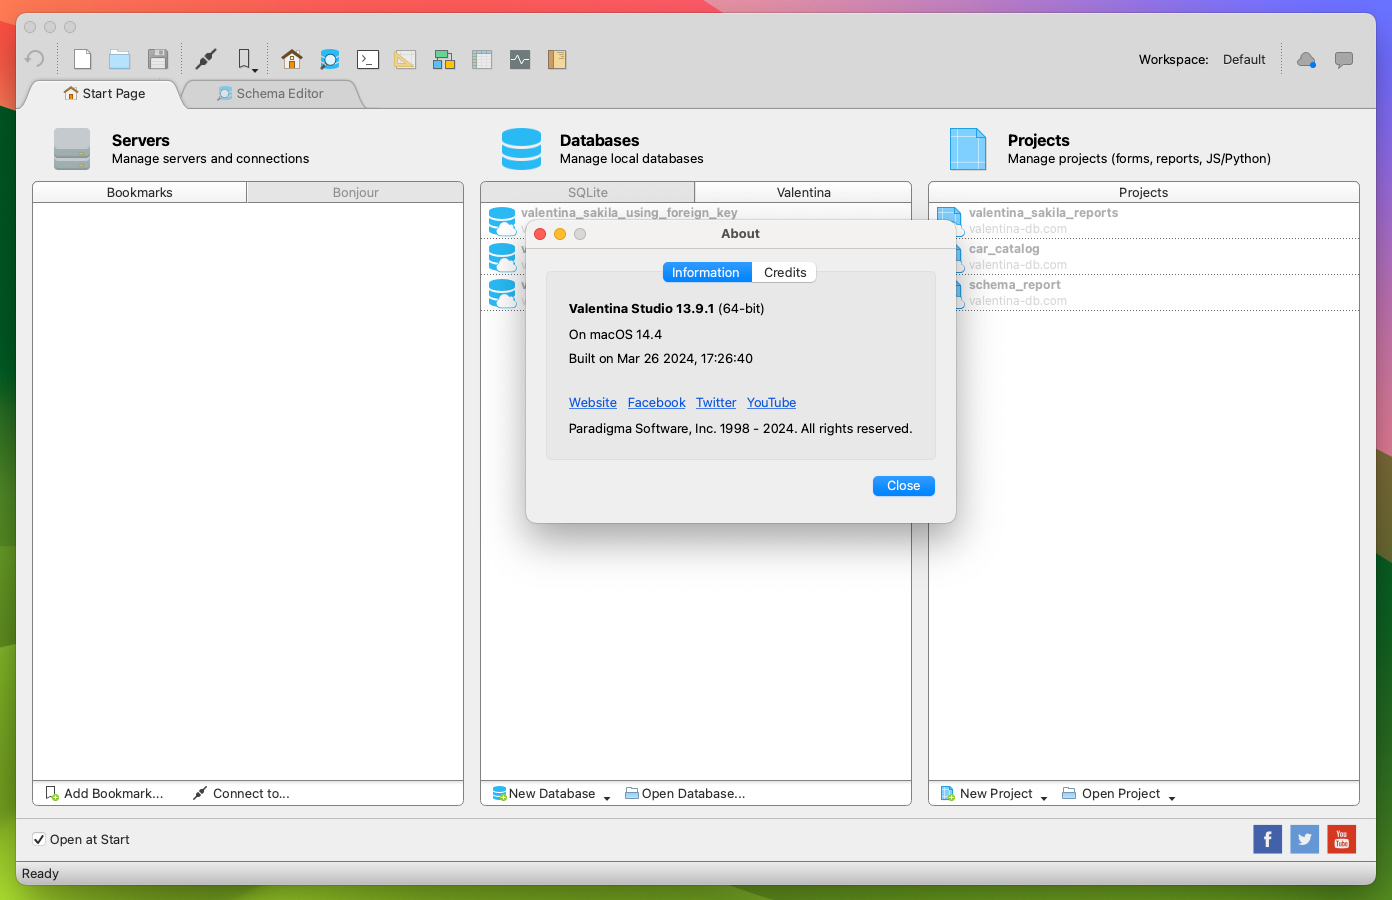Click the Close button in About dialog
Screen dimensions: 1392x900
click(x=904, y=486)
